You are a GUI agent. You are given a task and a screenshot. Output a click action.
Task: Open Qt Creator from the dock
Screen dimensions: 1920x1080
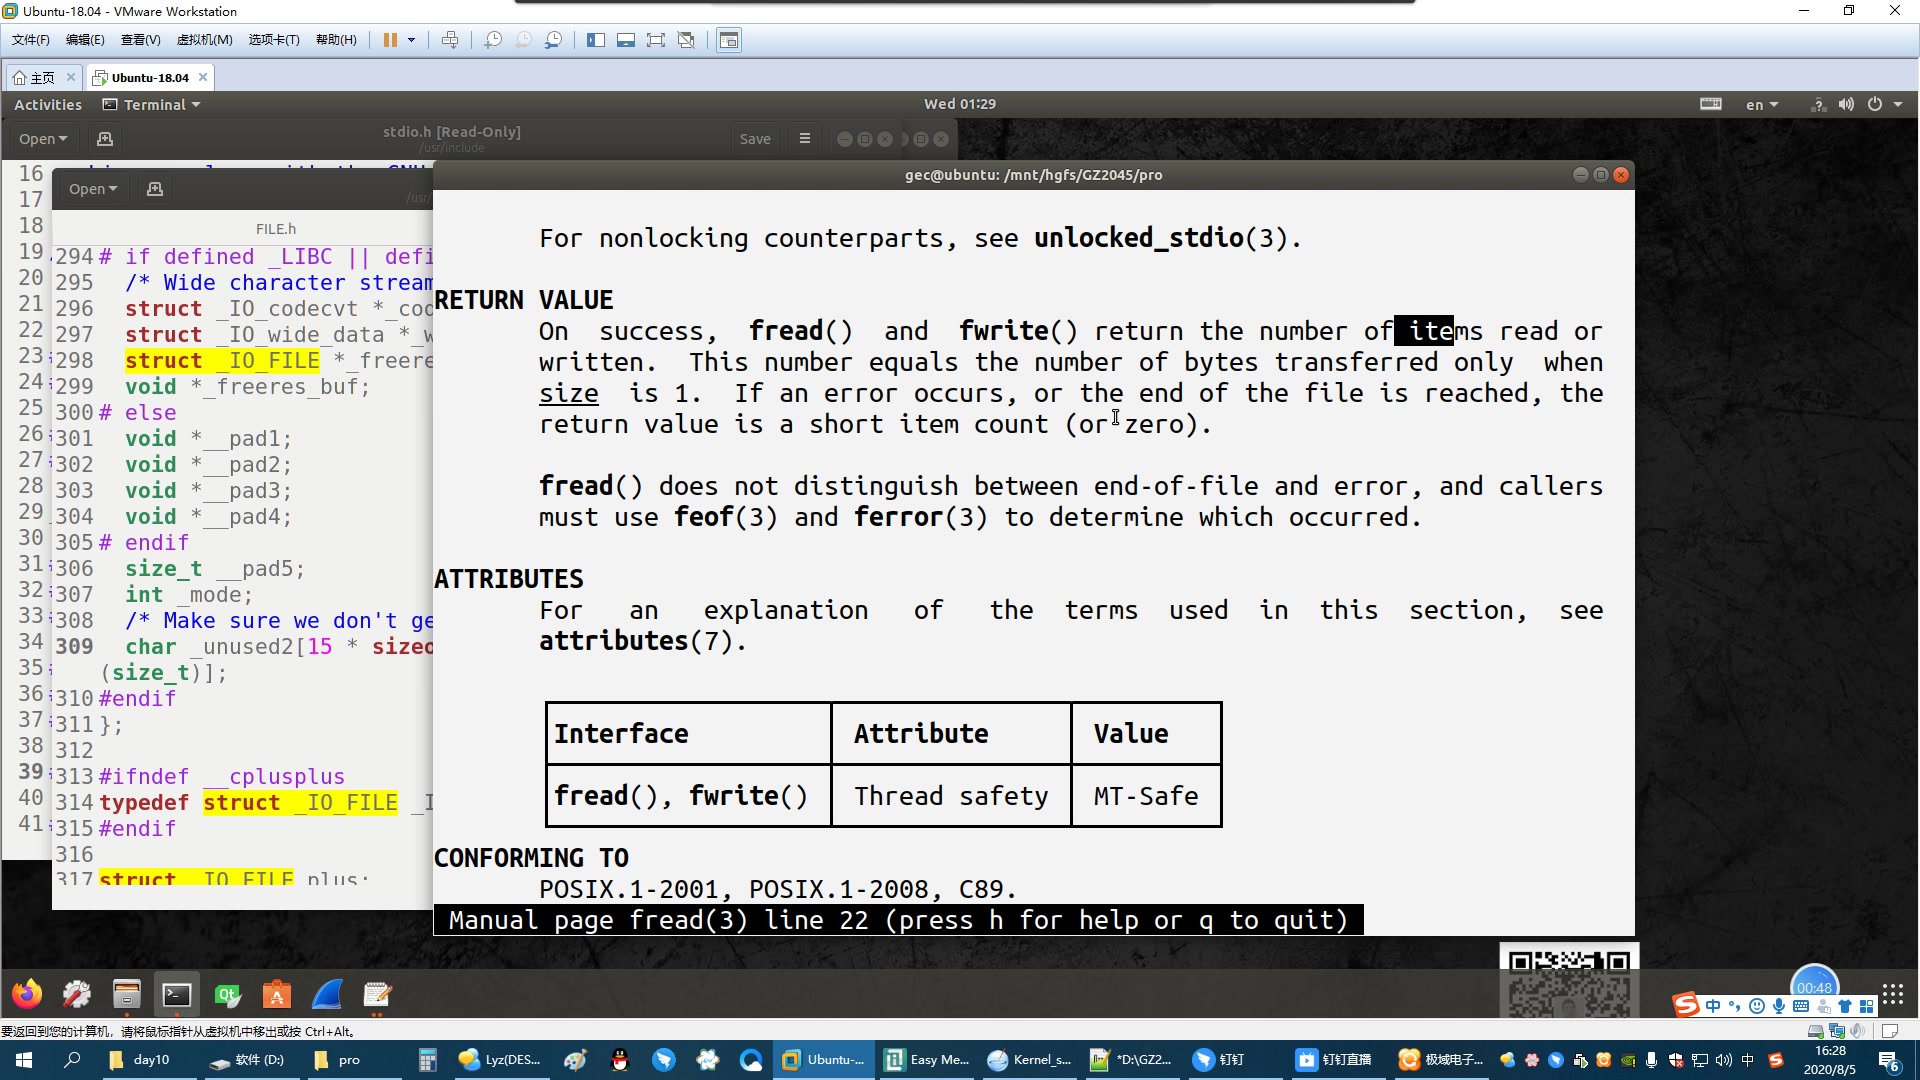coord(227,995)
